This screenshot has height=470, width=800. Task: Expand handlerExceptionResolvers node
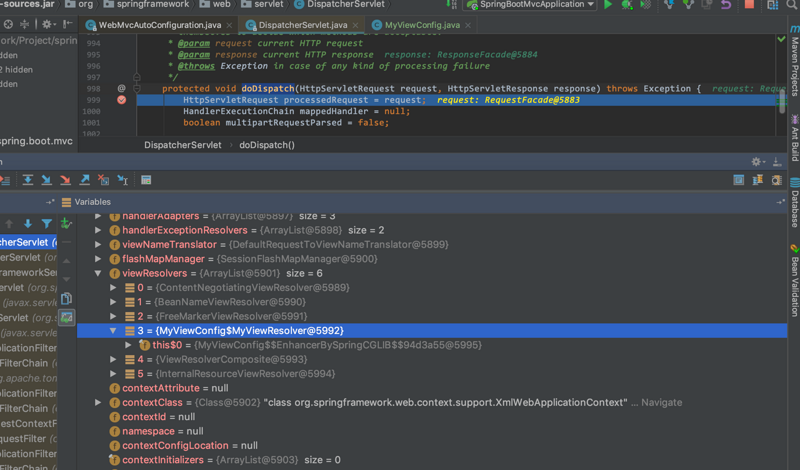98,230
